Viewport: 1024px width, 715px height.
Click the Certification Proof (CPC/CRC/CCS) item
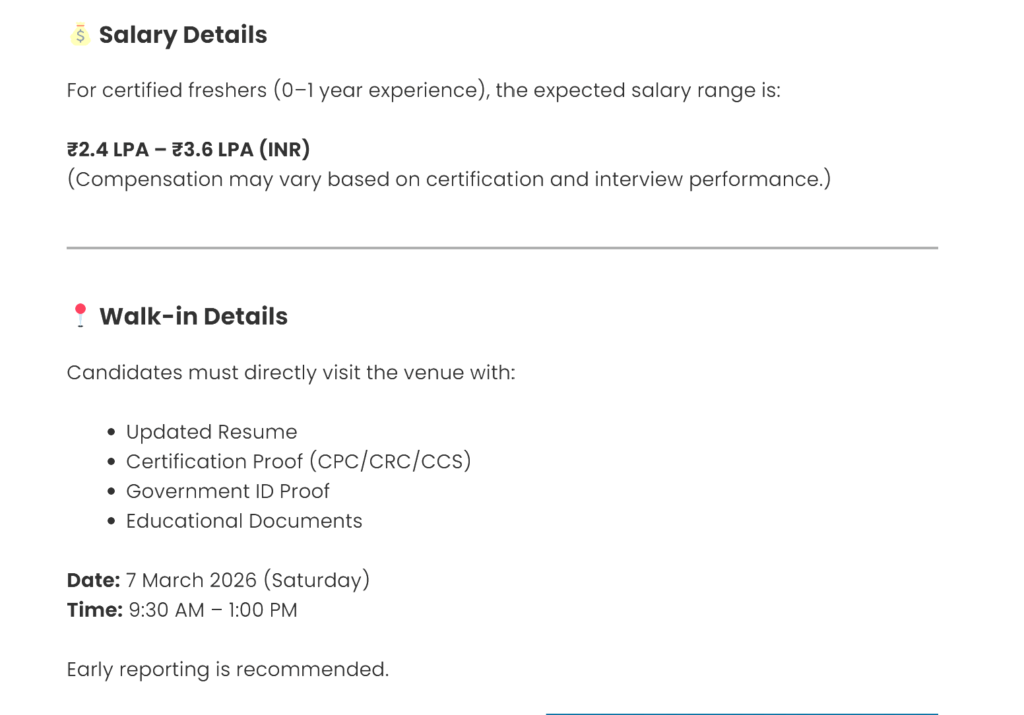298,462
